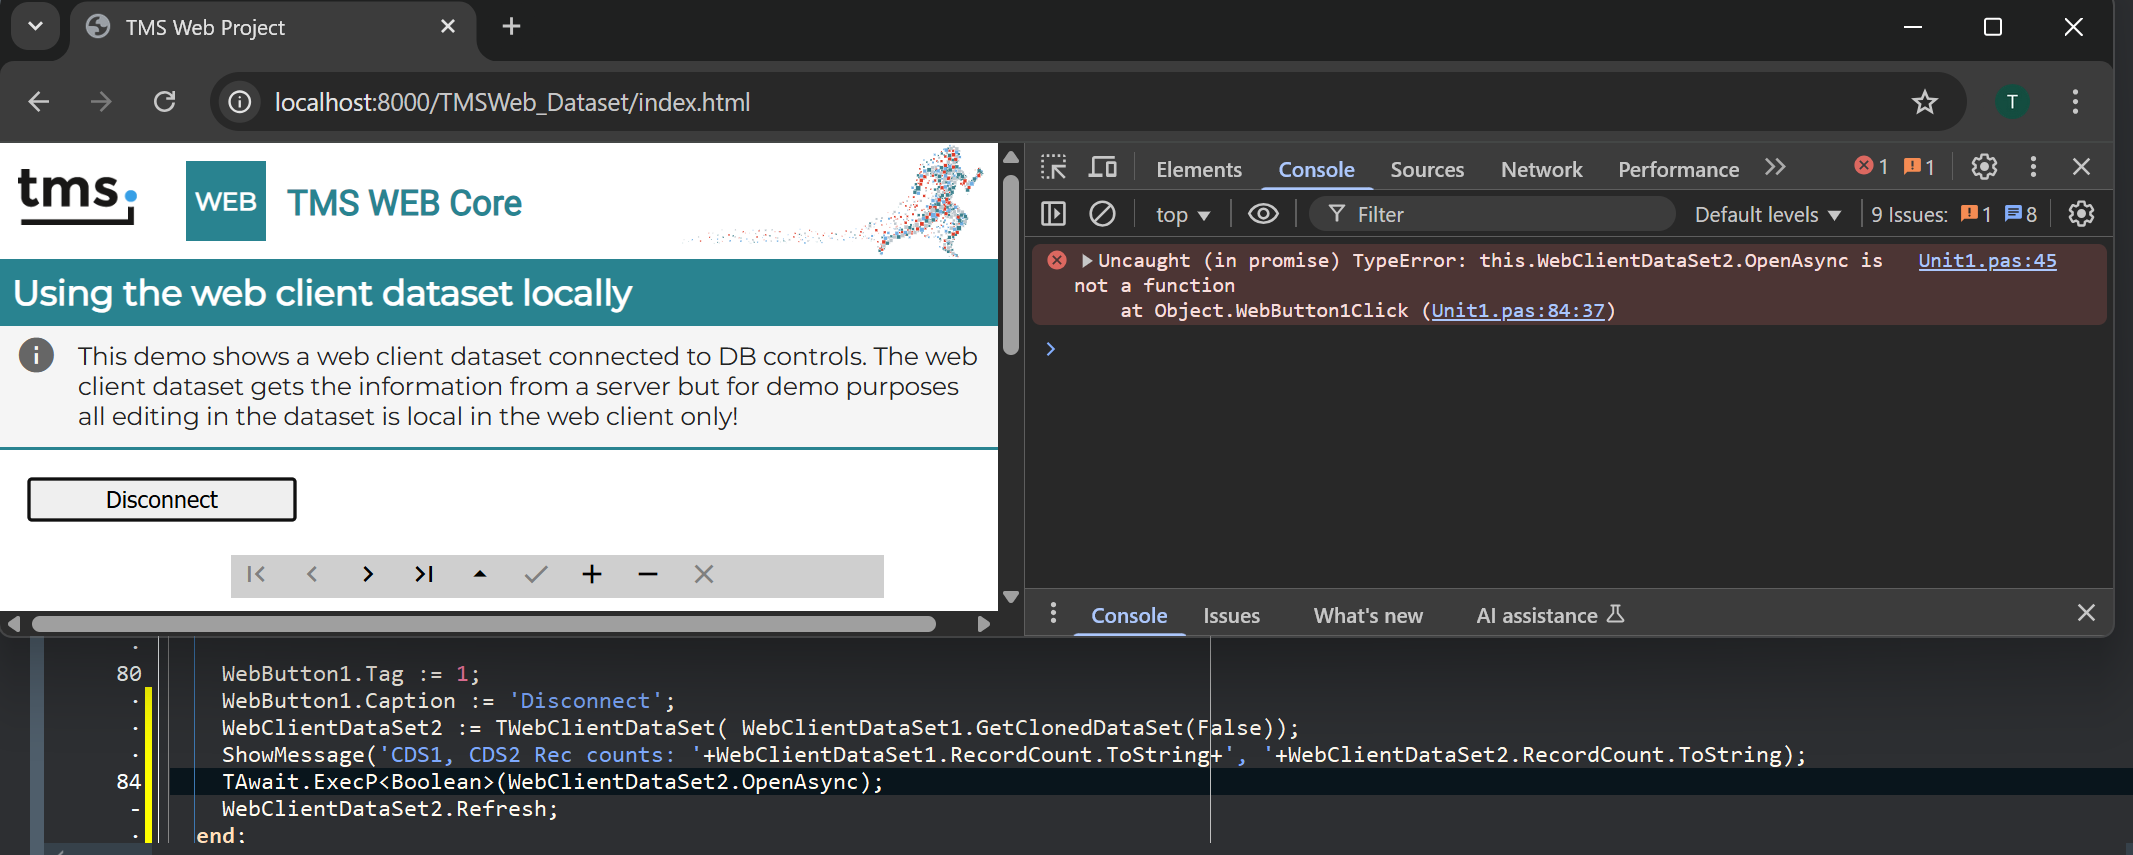The image size is (2133, 855).
Task: Switch to the Network tab
Action: tap(1541, 170)
